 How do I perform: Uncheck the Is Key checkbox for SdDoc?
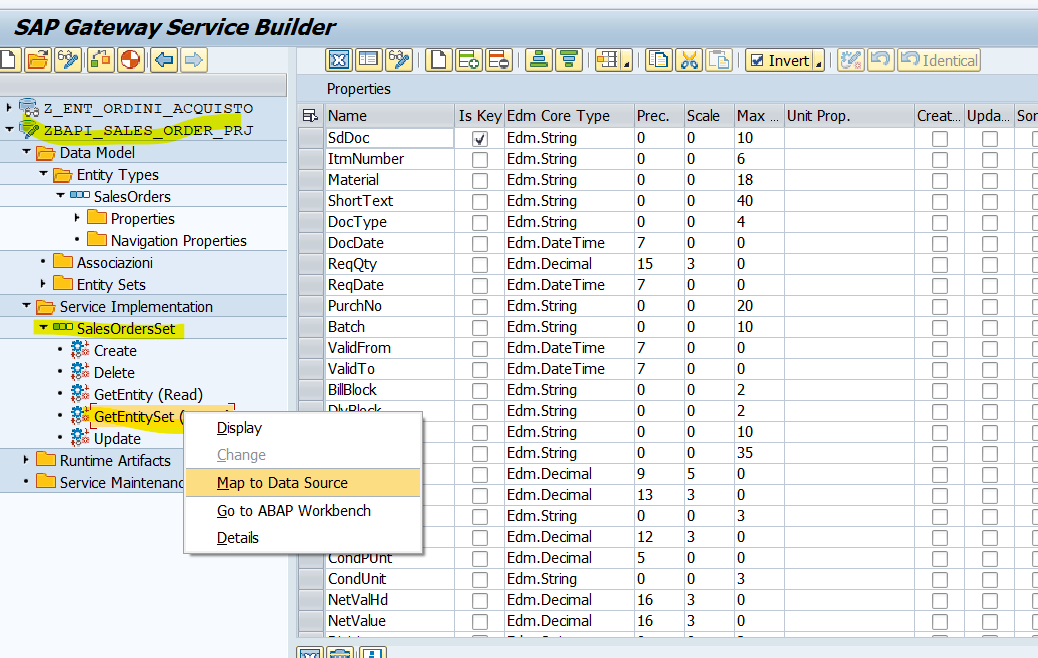point(480,139)
